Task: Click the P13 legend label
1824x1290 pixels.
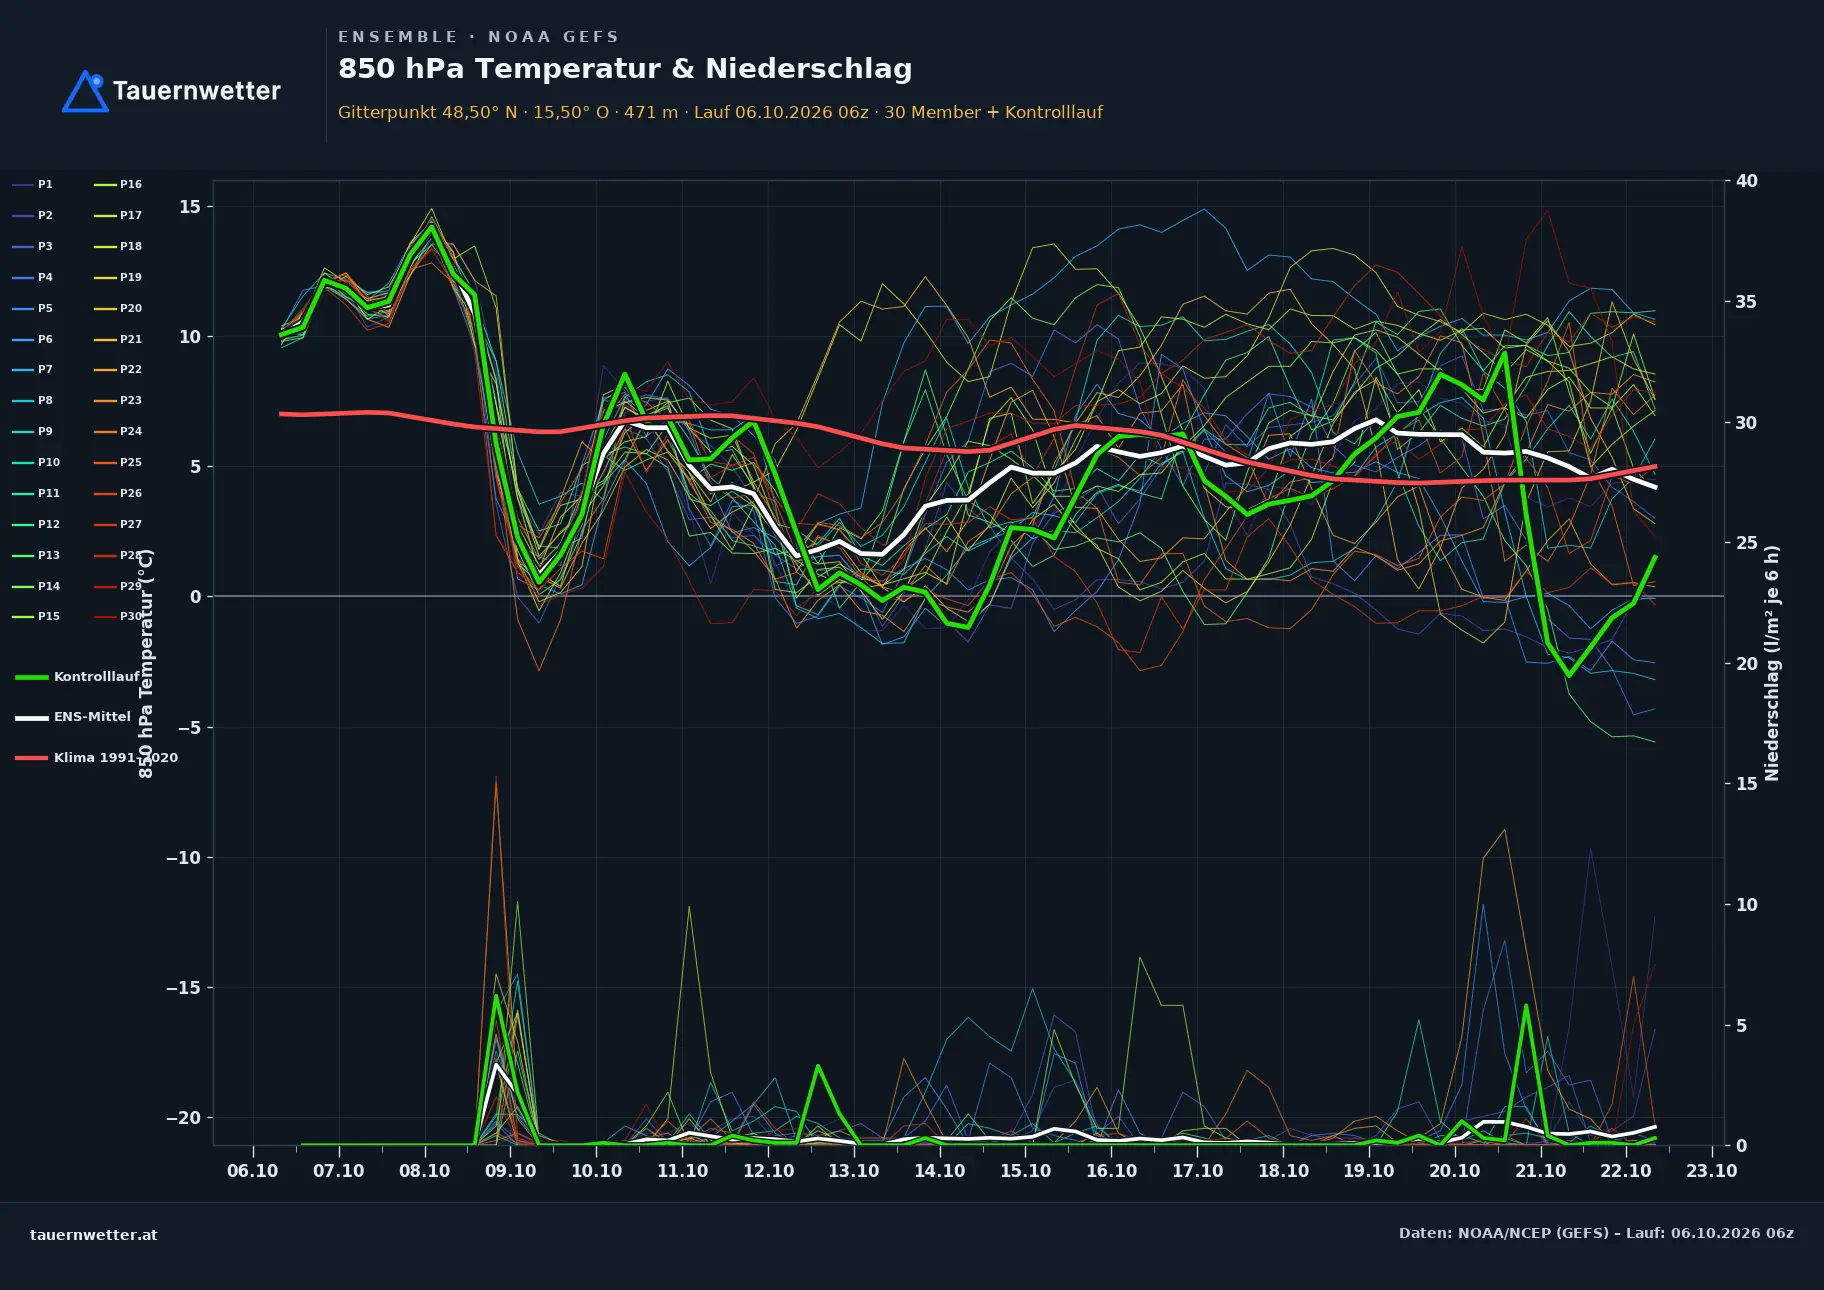Action: coord(49,555)
